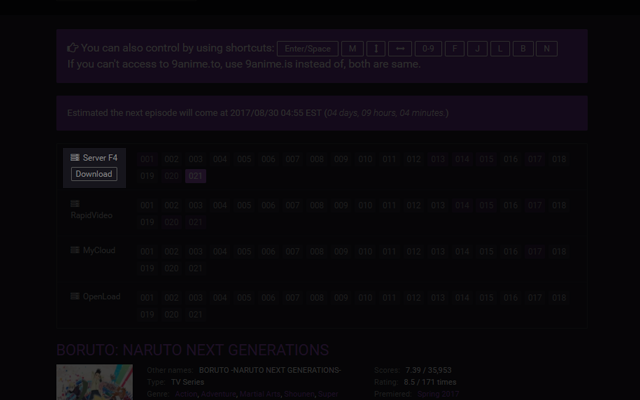Select the RapidVideo server
This screenshot has width=640, height=400.
click(91, 215)
